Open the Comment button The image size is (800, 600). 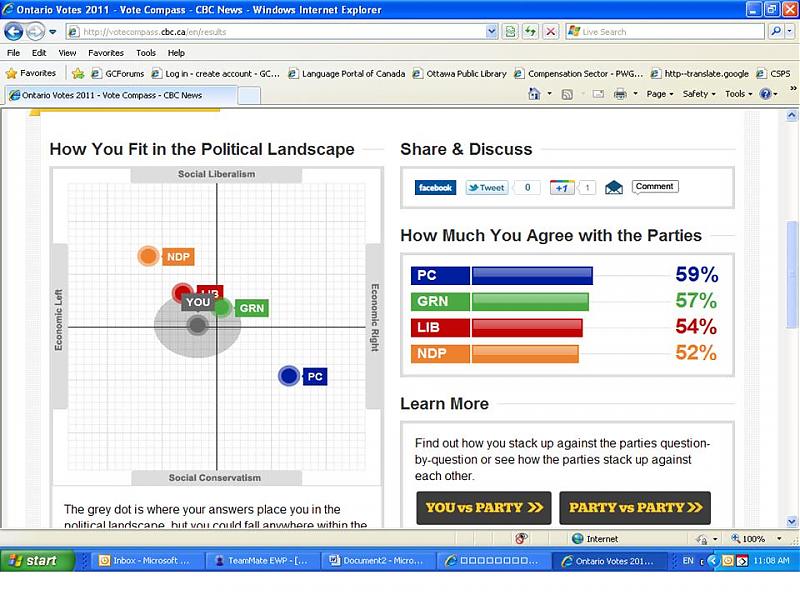coord(655,186)
